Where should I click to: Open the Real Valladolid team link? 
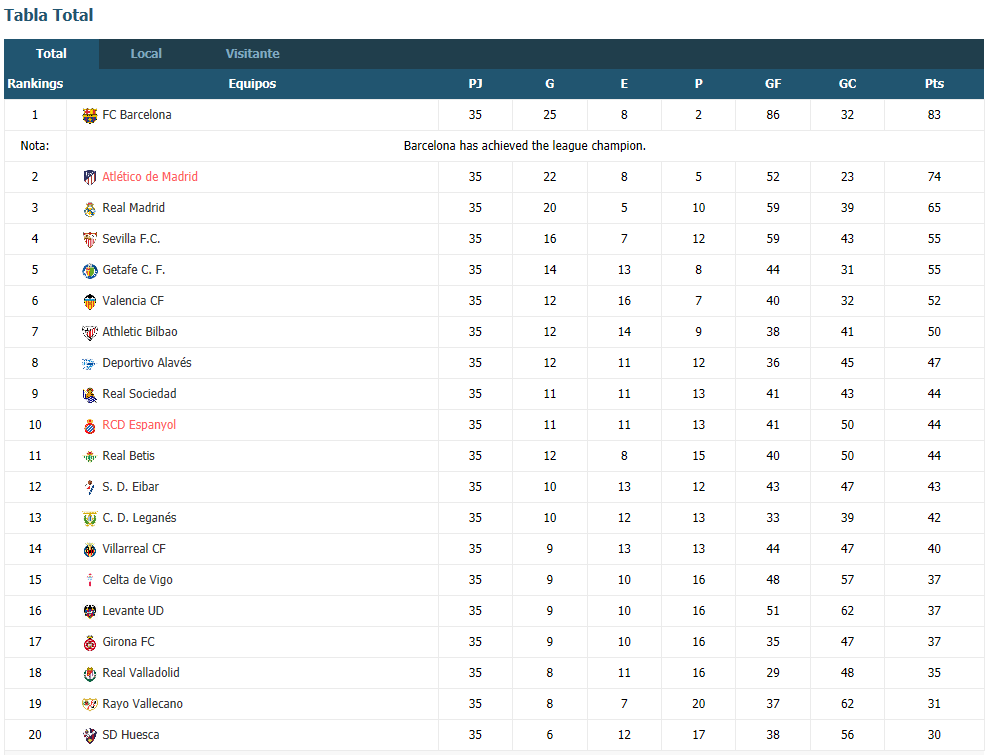coord(141,673)
